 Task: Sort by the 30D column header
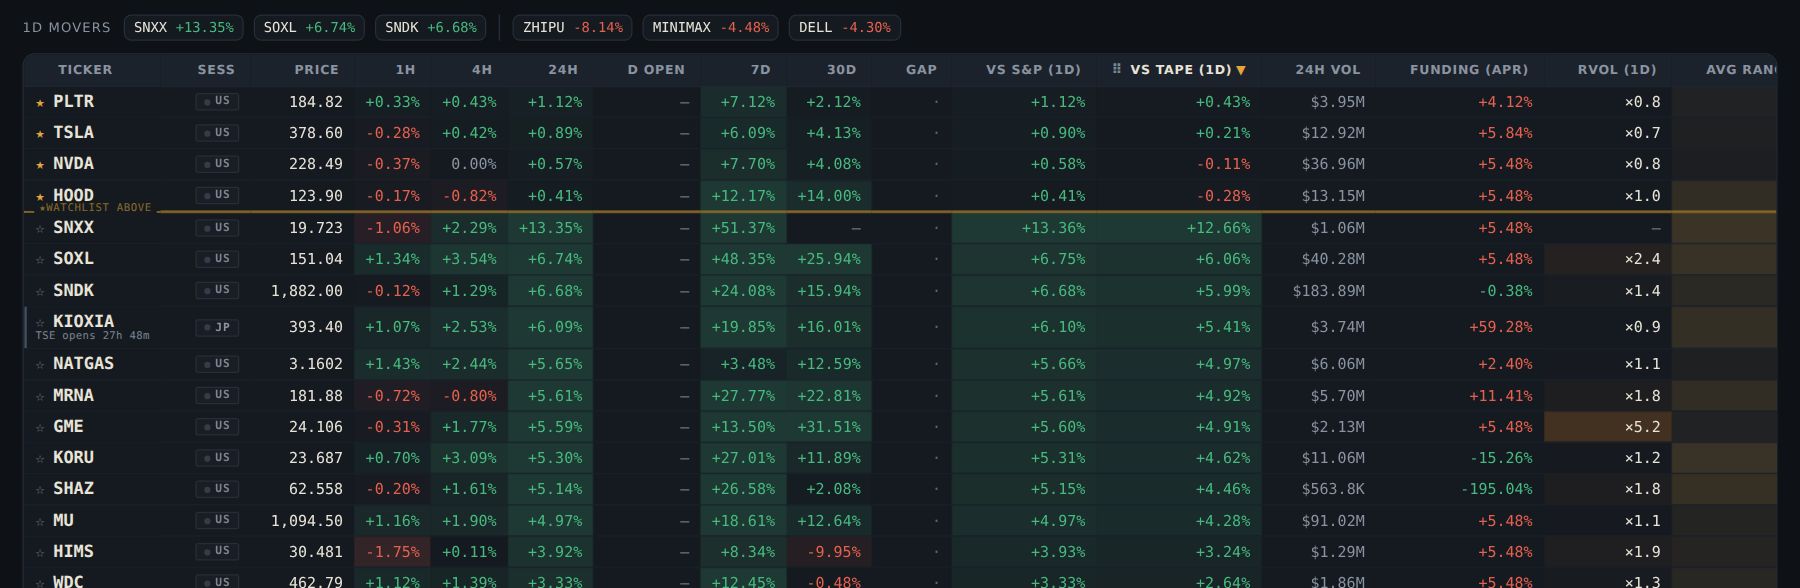(842, 70)
